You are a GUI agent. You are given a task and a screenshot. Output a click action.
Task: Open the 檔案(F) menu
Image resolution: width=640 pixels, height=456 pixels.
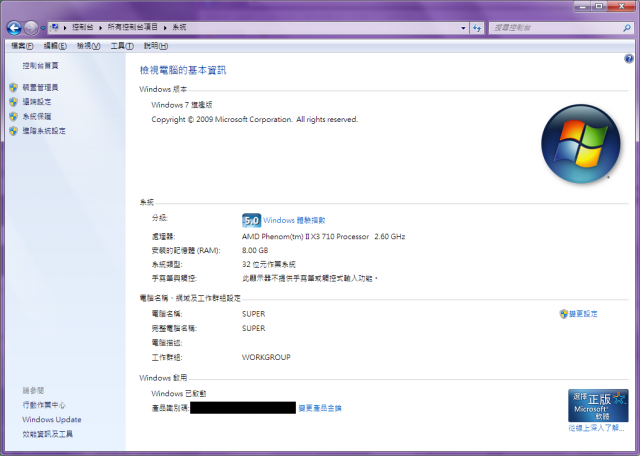[x=22, y=46]
